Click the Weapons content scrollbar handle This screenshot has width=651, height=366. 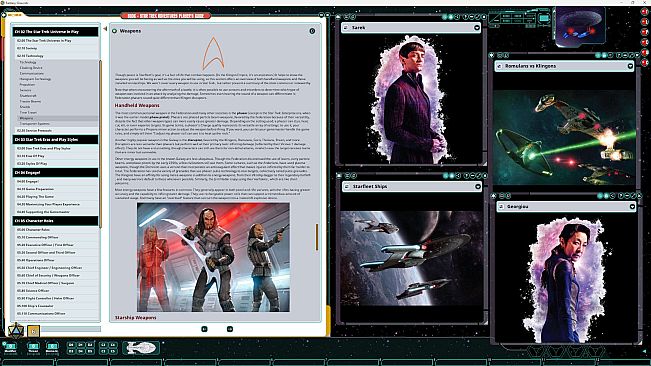(x=317, y=237)
